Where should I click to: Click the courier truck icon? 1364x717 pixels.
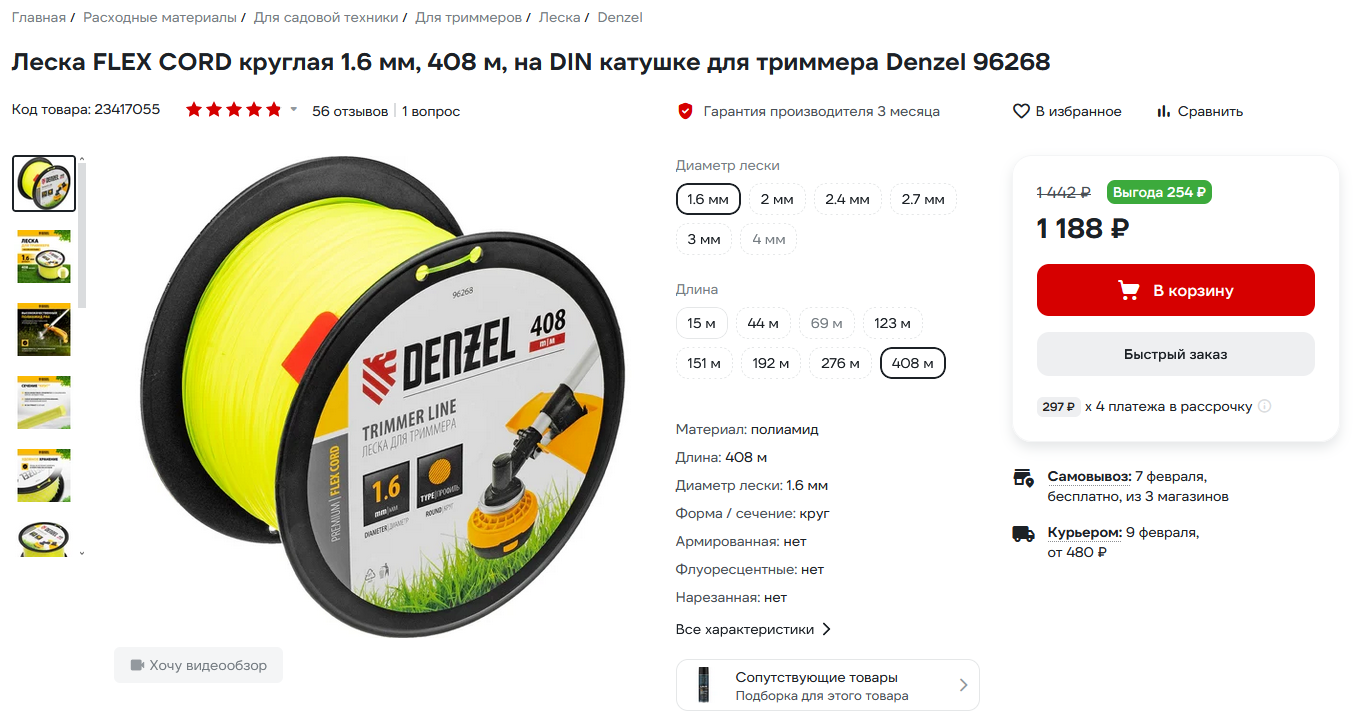[x=1023, y=533]
